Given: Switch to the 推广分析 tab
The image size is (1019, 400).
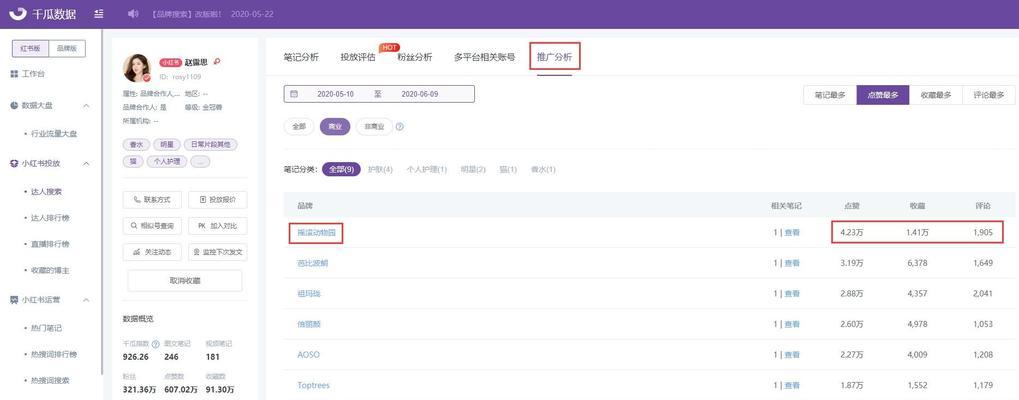Looking at the screenshot, I should (x=554, y=57).
